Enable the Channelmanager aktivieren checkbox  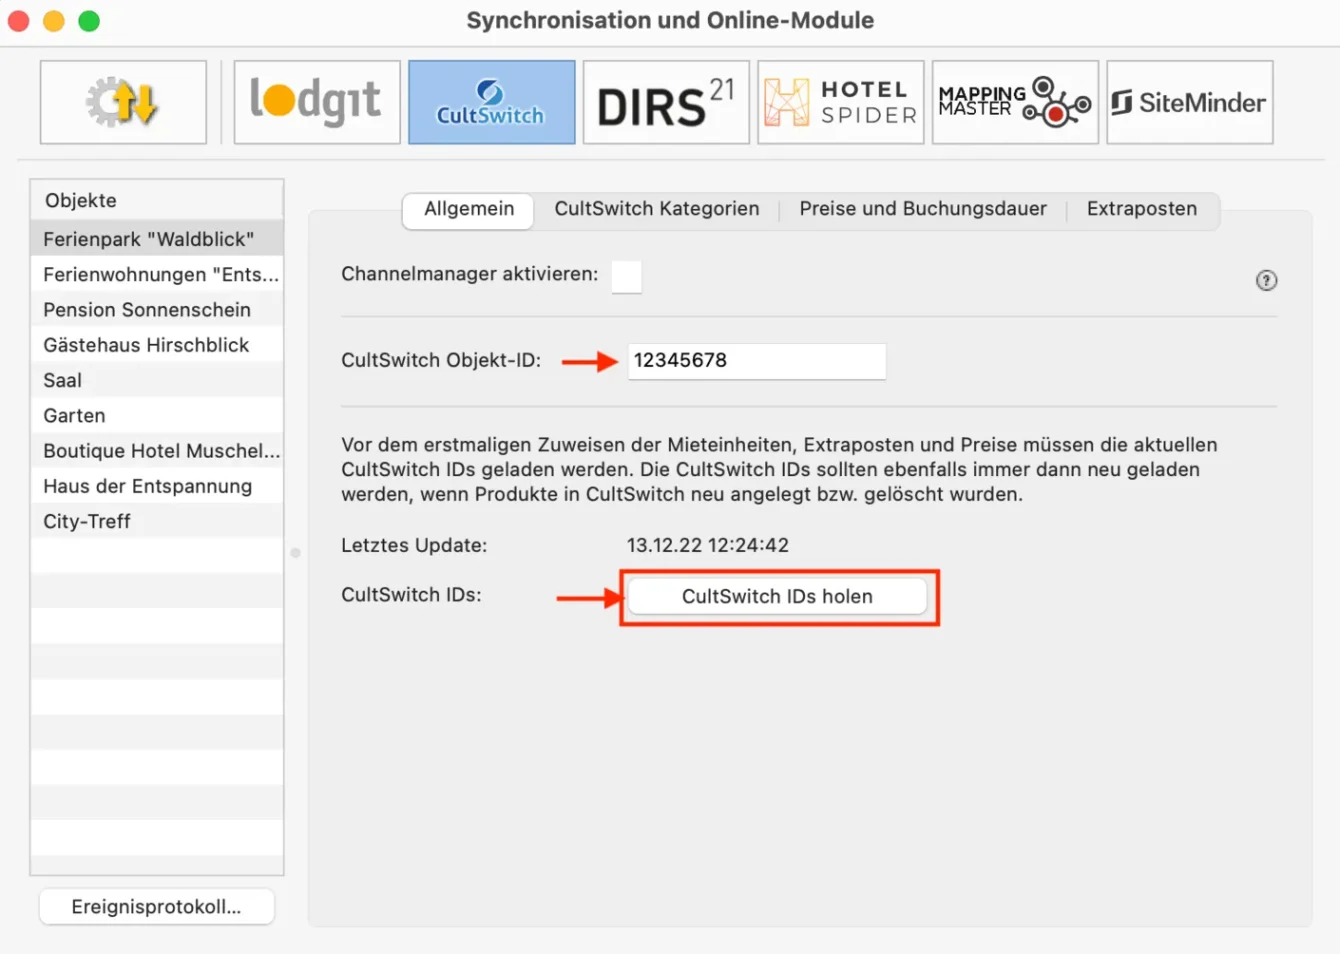click(626, 276)
